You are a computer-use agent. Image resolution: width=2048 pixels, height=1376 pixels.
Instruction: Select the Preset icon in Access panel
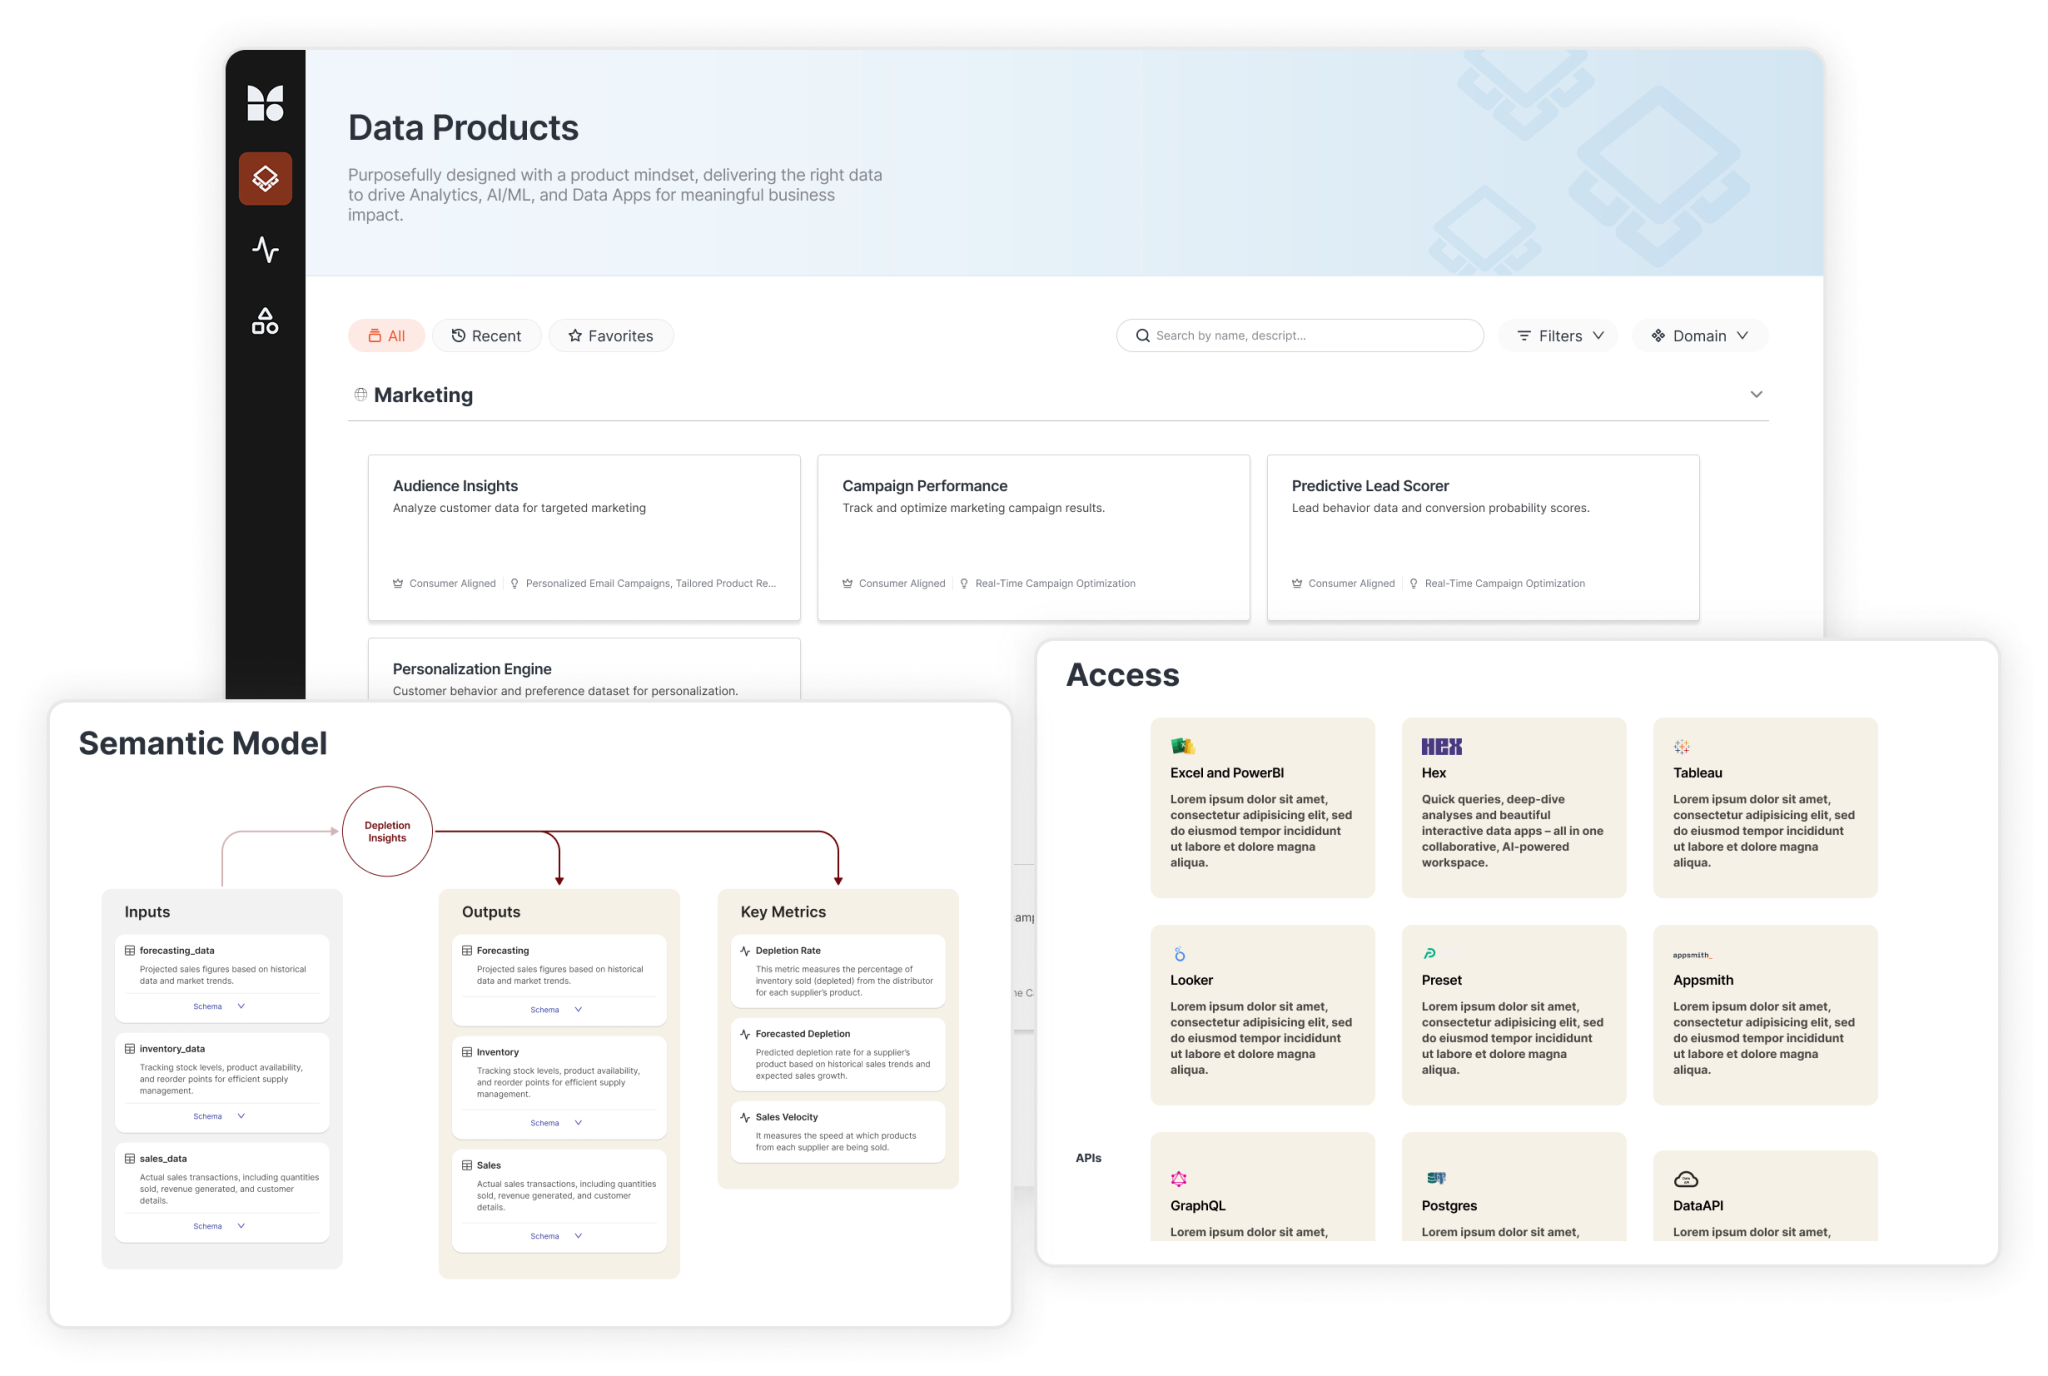click(x=1430, y=953)
